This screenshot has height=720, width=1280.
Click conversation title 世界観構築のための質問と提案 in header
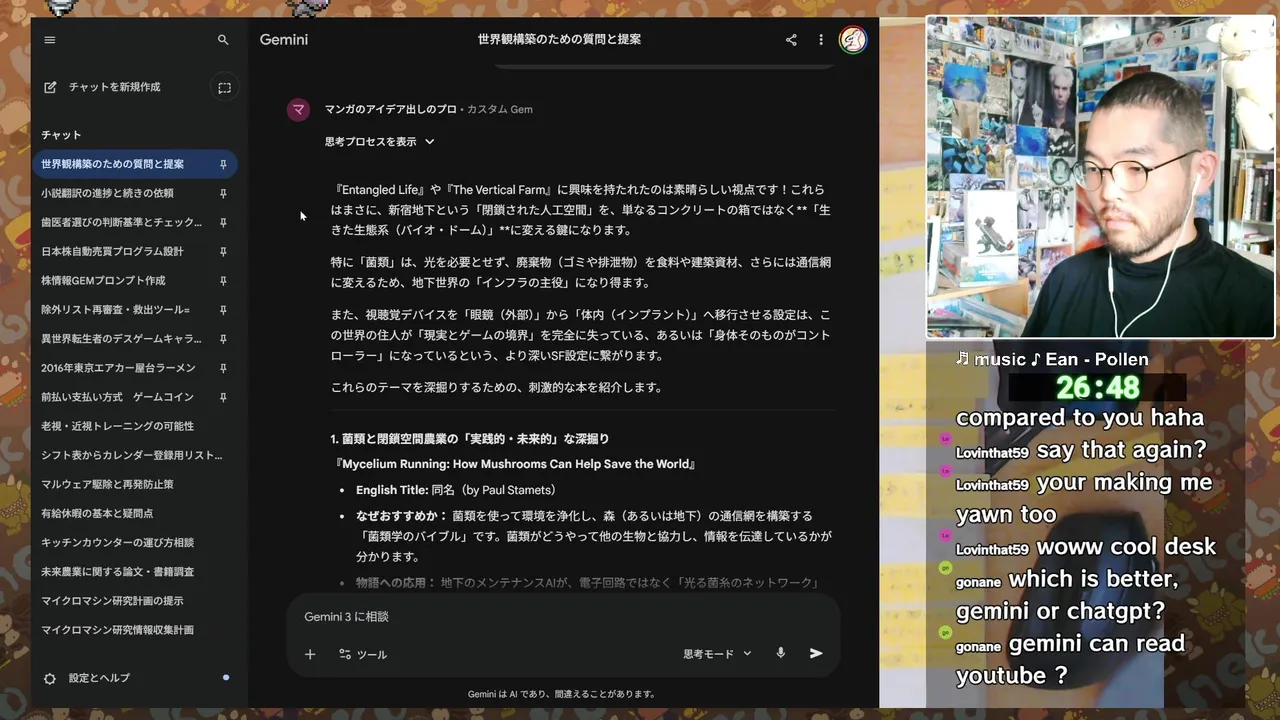(559, 40)
